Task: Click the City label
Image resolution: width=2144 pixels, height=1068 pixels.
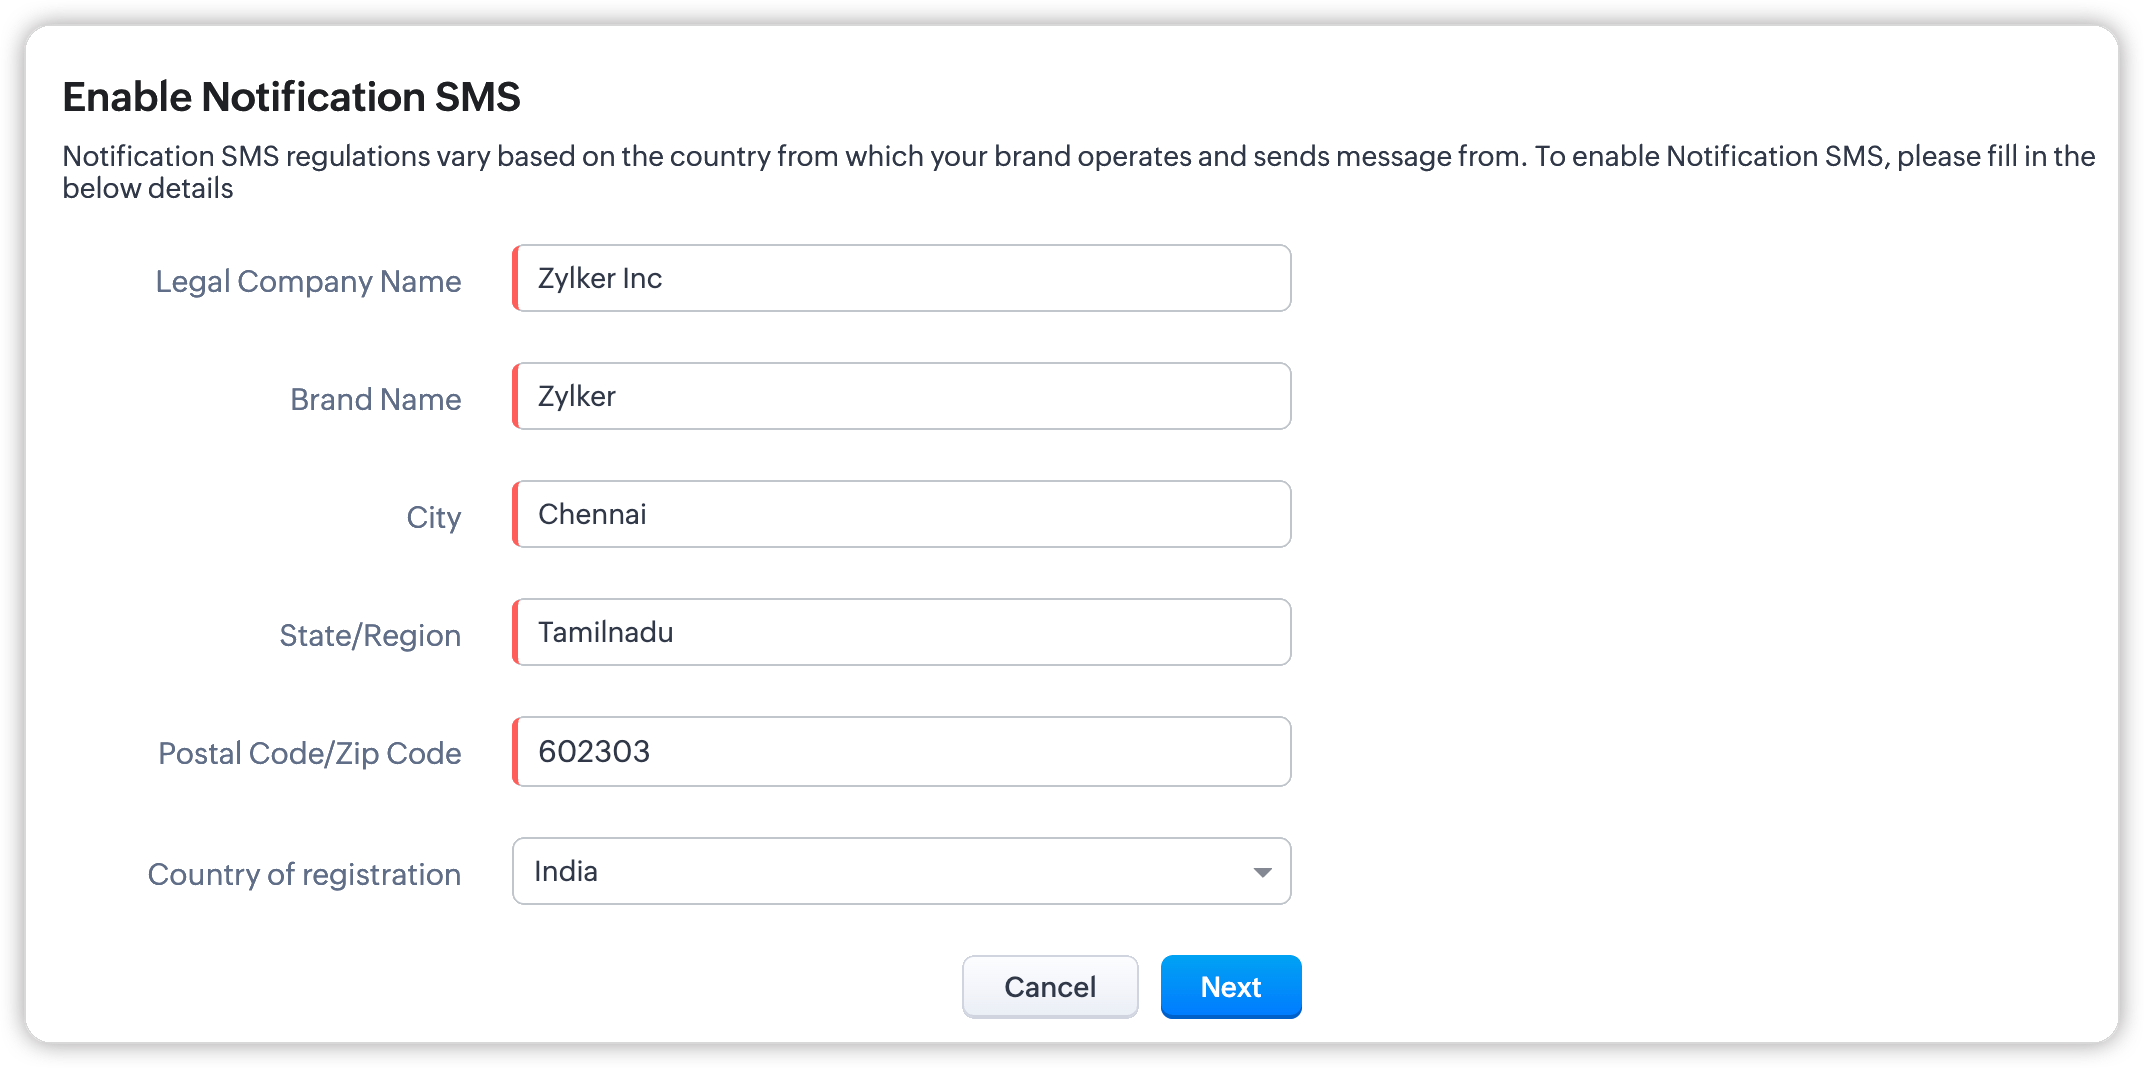Action: tap(433, 518)
